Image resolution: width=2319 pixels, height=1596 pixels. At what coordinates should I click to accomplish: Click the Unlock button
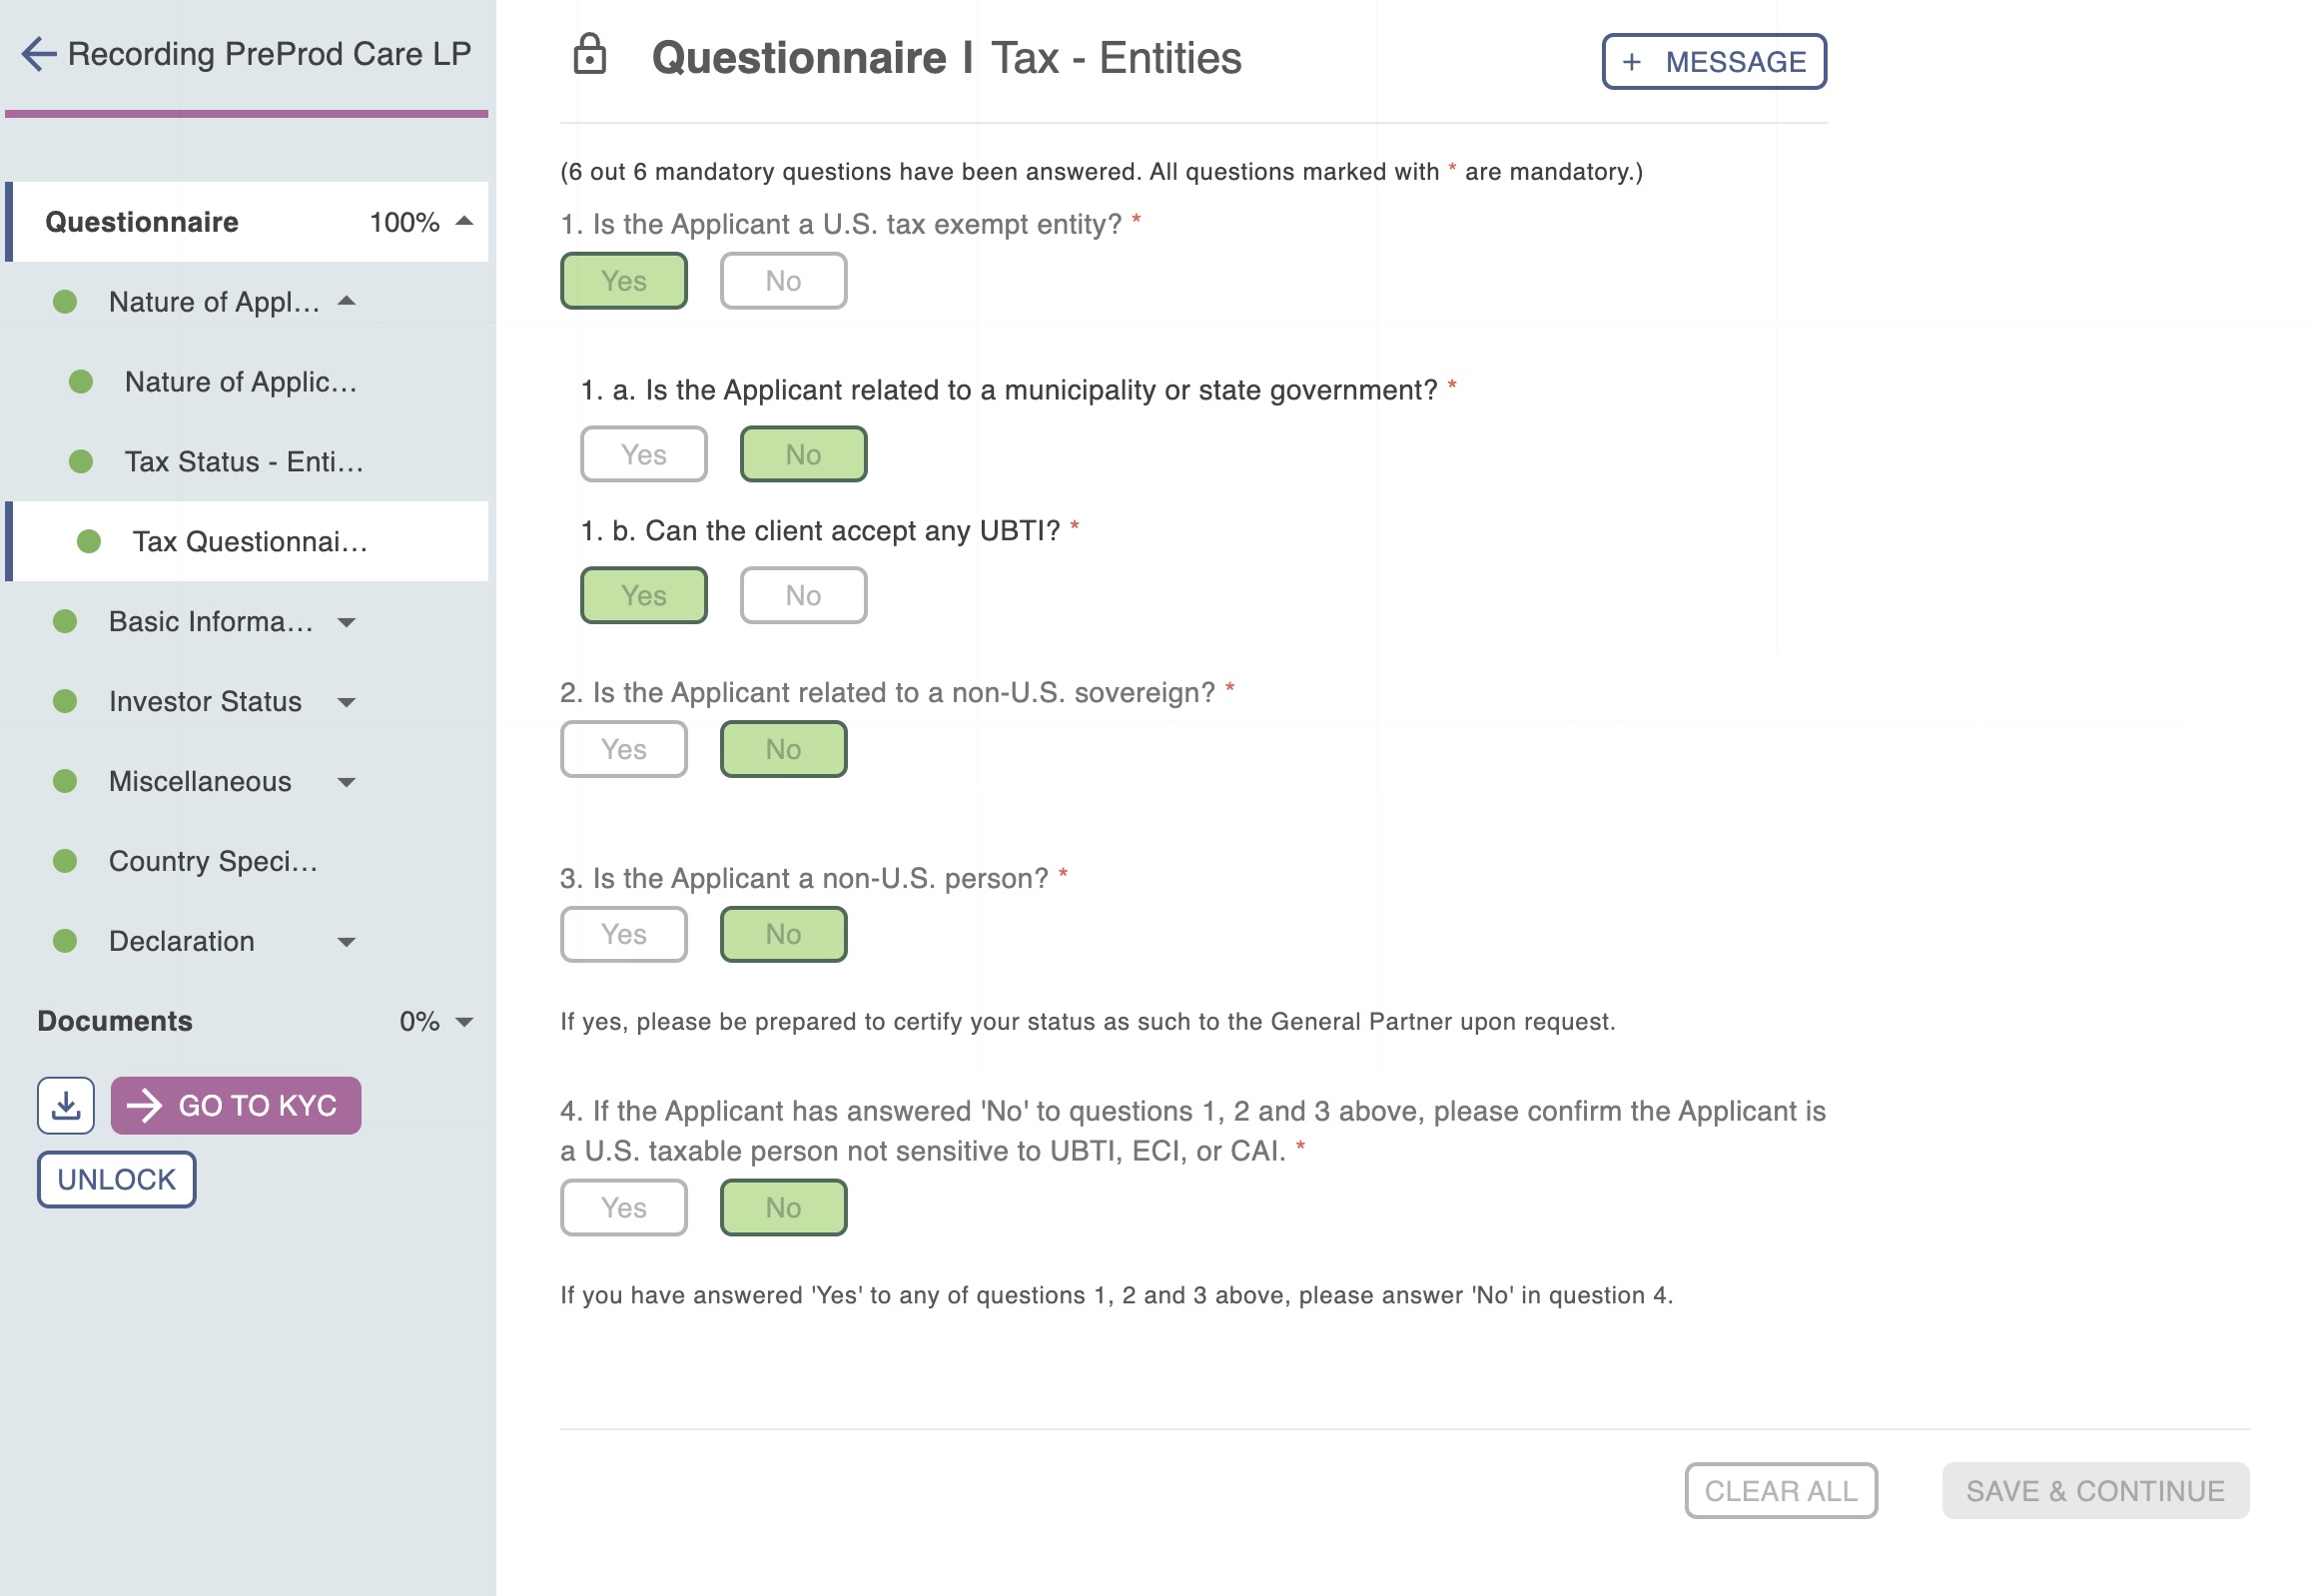click(116, 1179)
